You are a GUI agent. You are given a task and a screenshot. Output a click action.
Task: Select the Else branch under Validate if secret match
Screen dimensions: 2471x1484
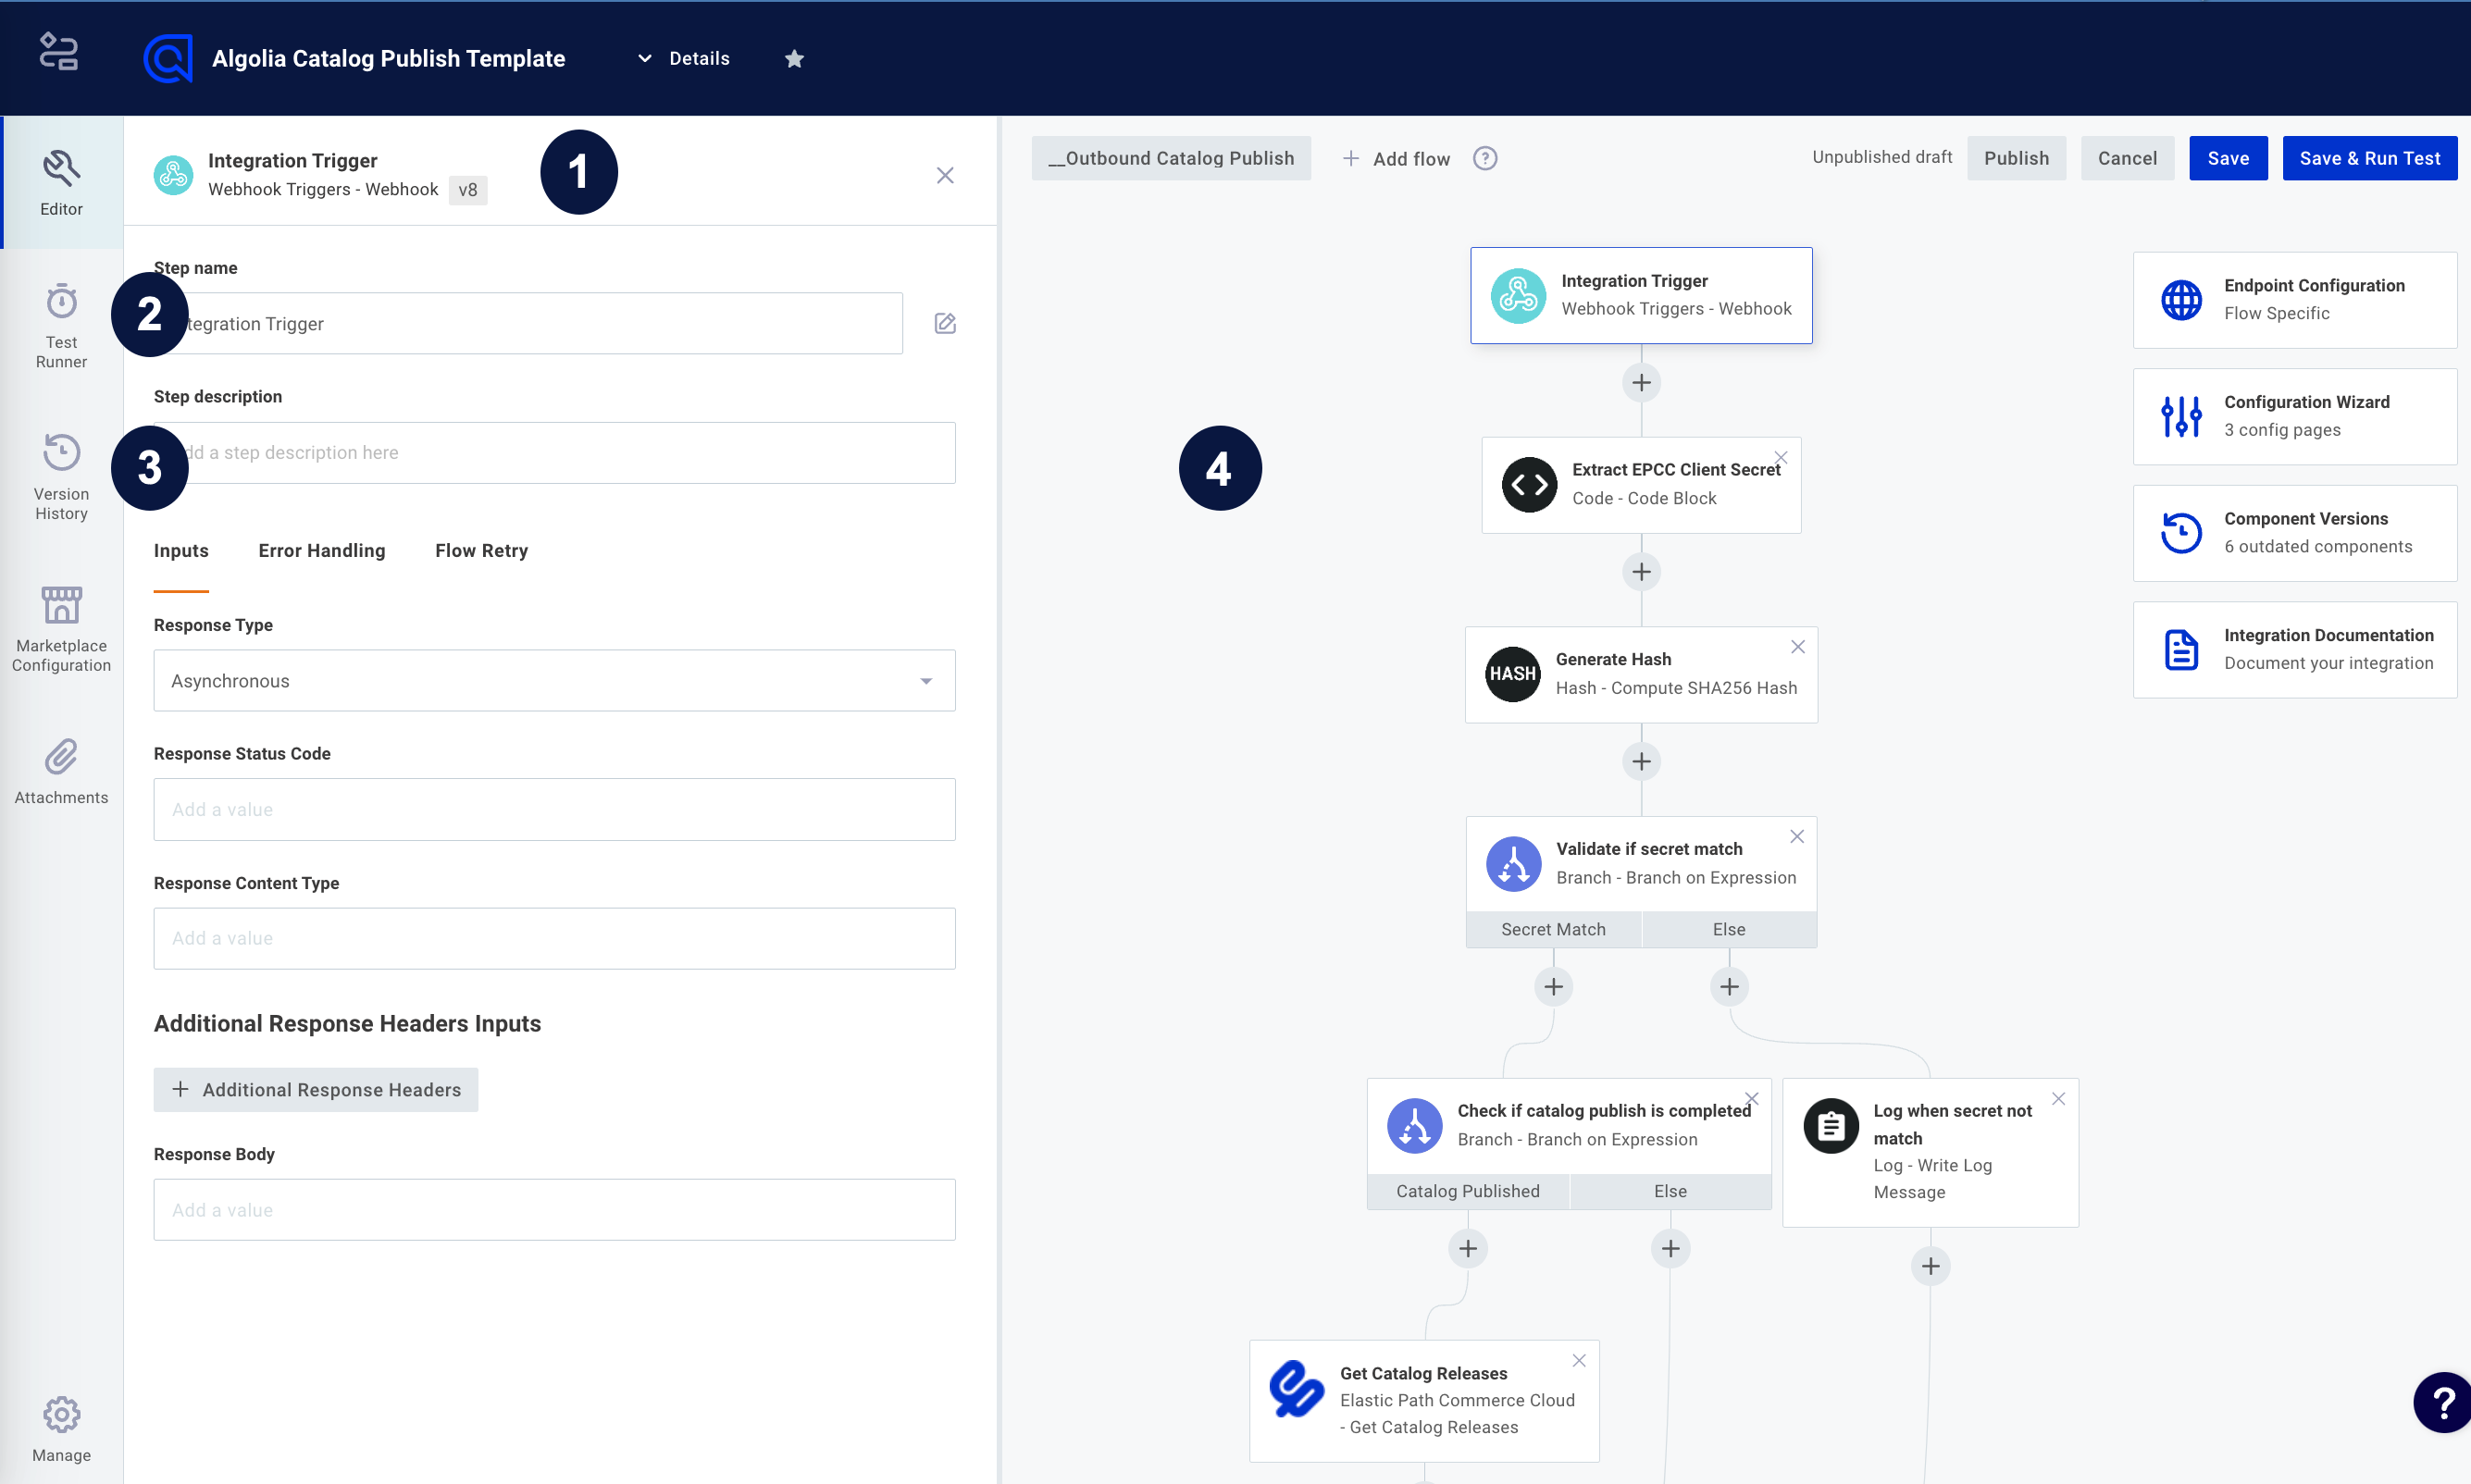coord(1728,929)
